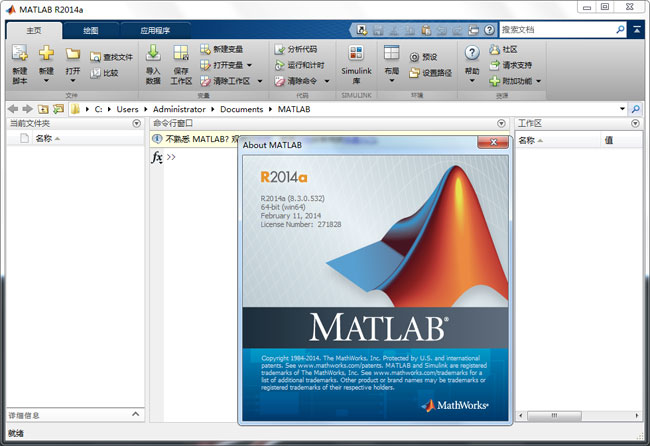Screen dimensions: 650x446
Task: Click the Forward arrow in address bar
Action: tap(28, 109)
